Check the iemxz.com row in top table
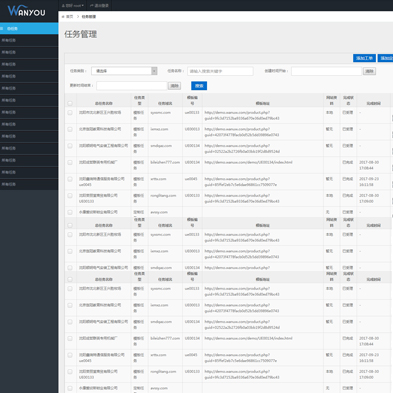Image resolution: width=393 pixels, height=393 pixels. pos(70,129)
